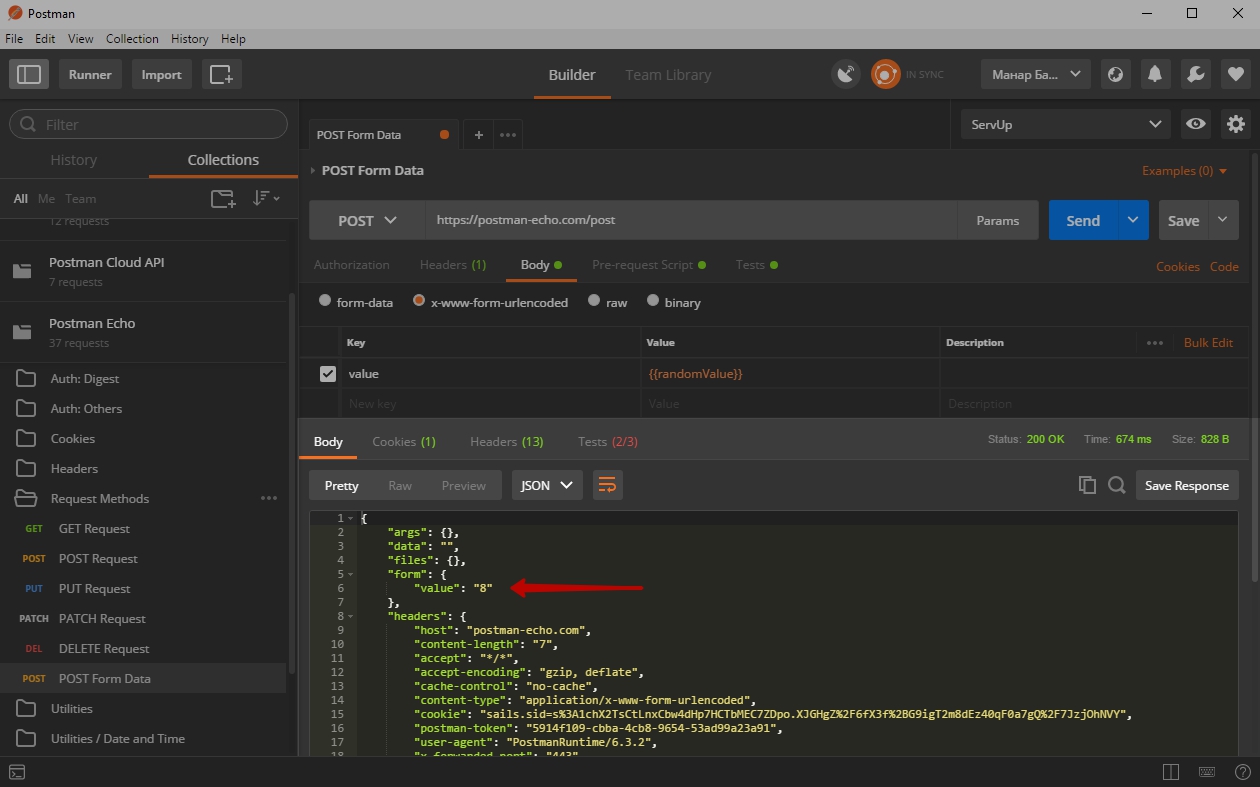Search within the response body
The height and width of the screenshot is (787, 1260).
click(x=1117, y=485)
